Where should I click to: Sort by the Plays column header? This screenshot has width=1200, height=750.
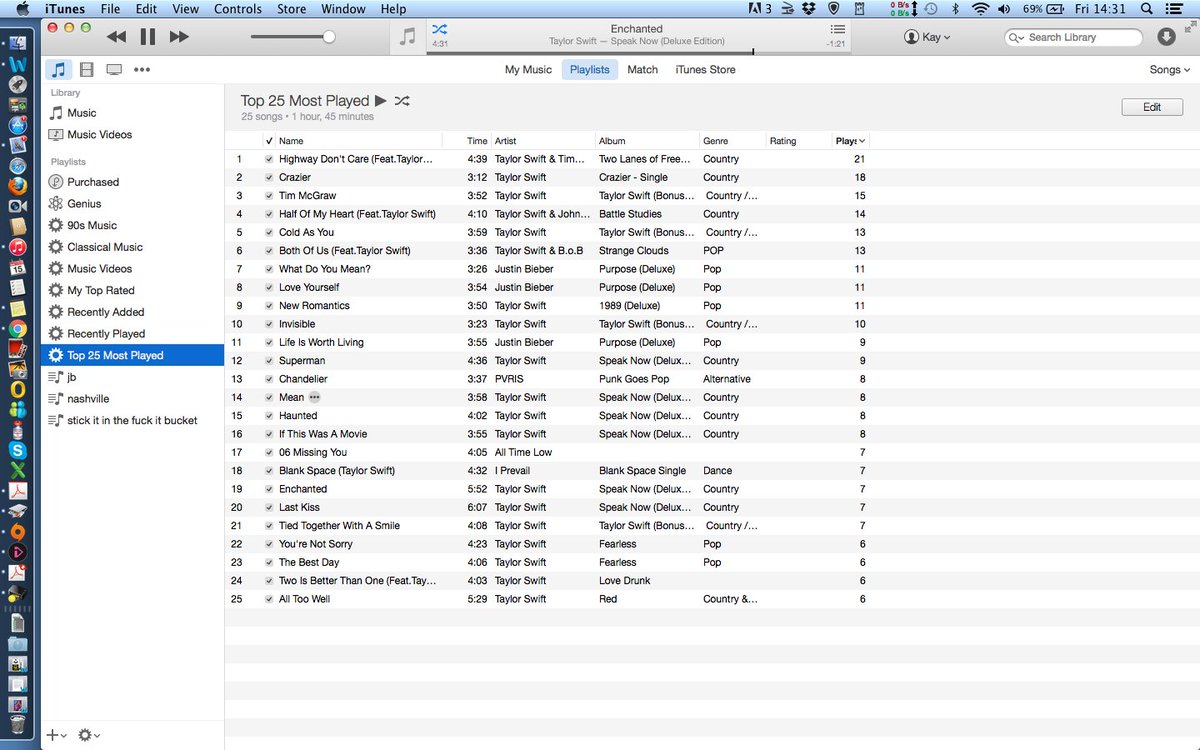[850, 141]
